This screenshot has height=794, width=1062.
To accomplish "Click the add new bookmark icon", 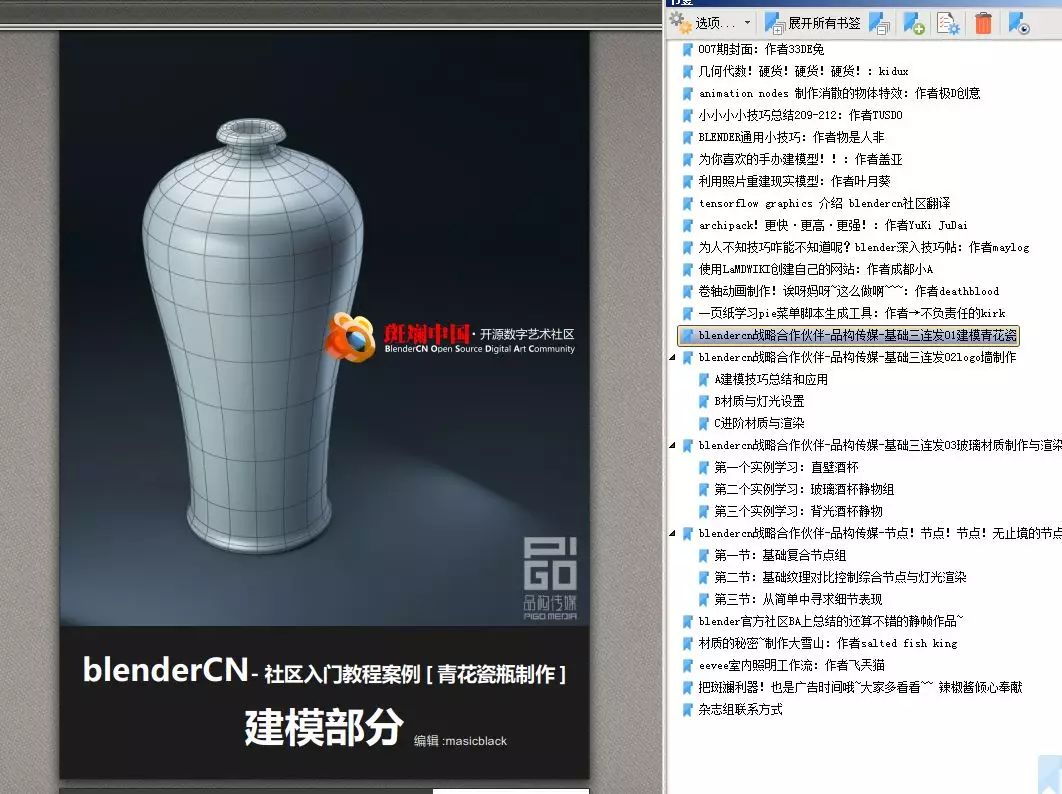I will coord(914,23).
